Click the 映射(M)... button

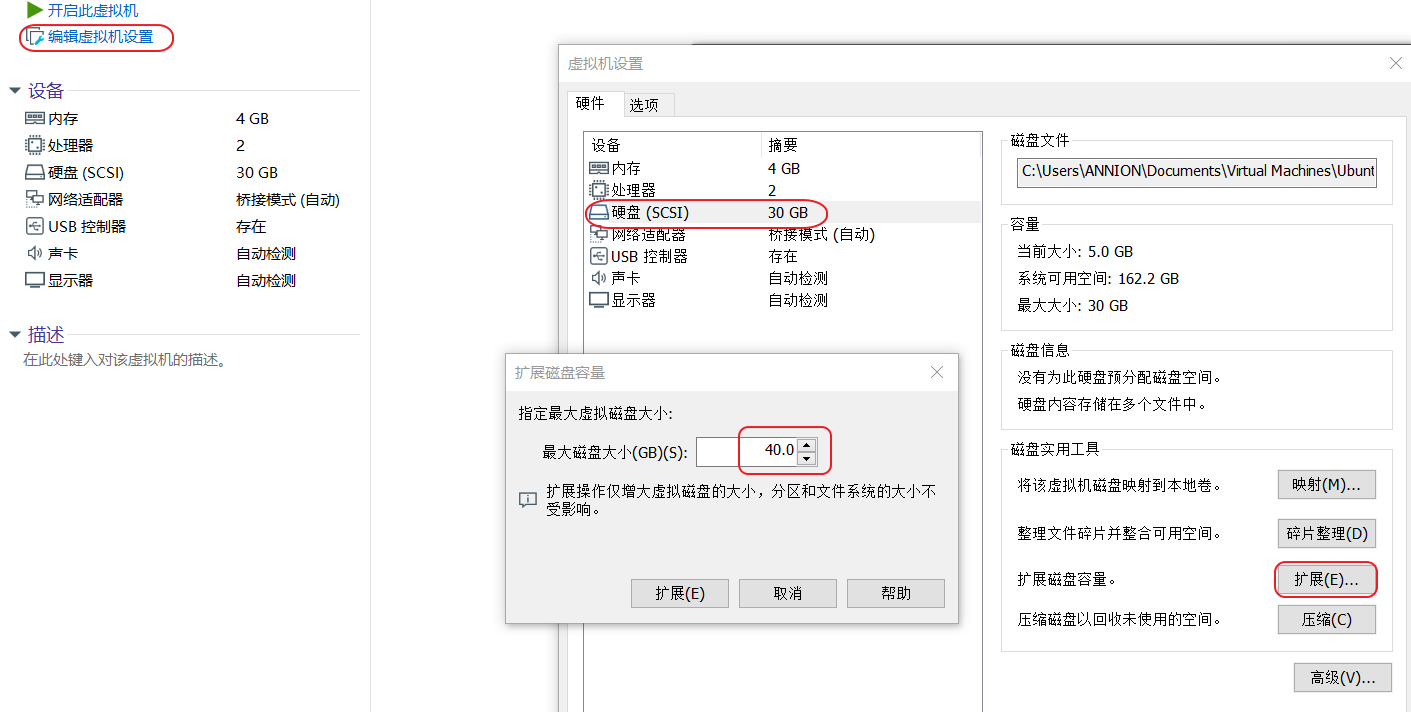point(1326,485)
